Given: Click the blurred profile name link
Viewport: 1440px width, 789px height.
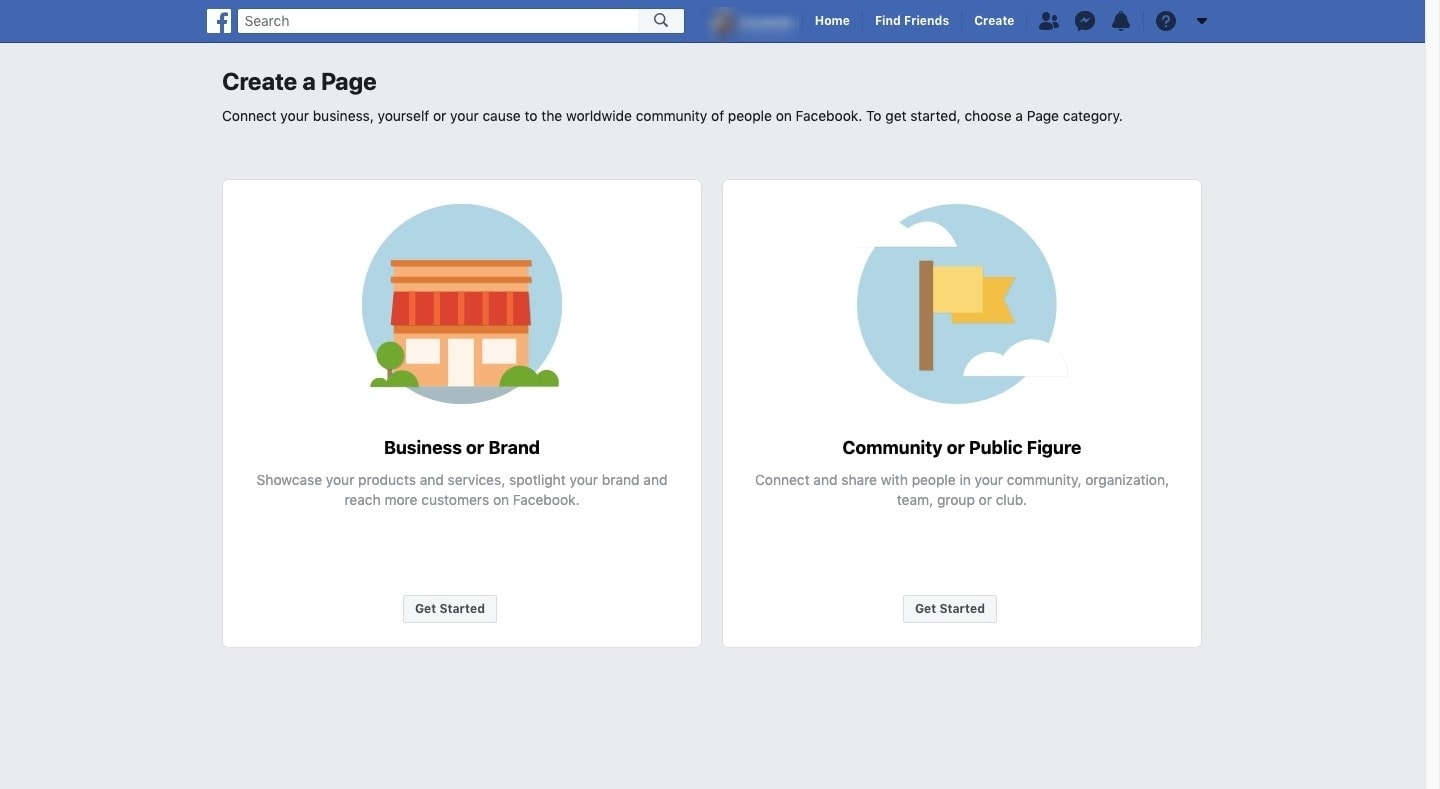Looking at the screenshot, I should pyautogui.click(x=753, y=21).
